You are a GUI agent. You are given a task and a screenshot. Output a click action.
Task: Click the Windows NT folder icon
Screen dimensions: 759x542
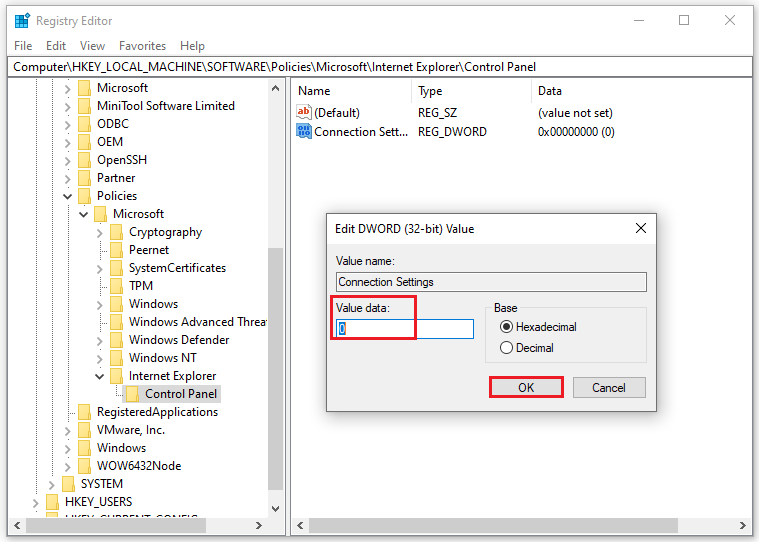[x=116, y=358]
